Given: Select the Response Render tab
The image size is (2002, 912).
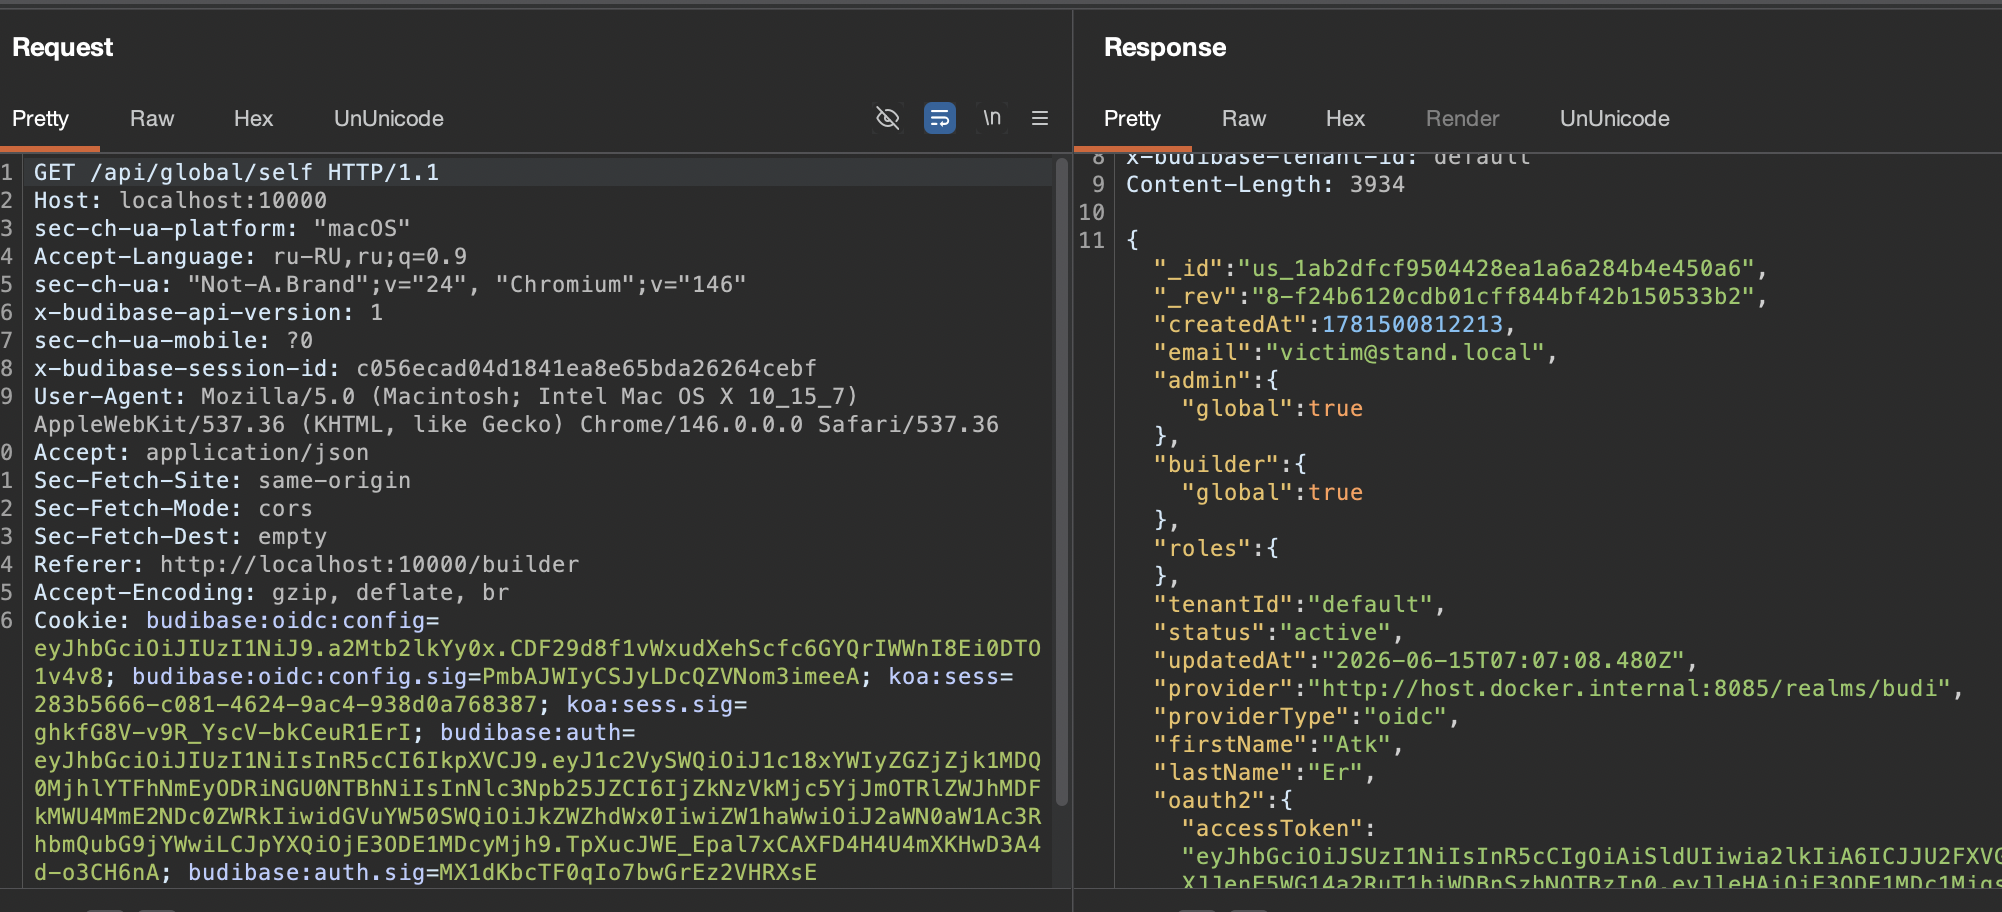Looking at the screenshot, I should coord(1462,118).
